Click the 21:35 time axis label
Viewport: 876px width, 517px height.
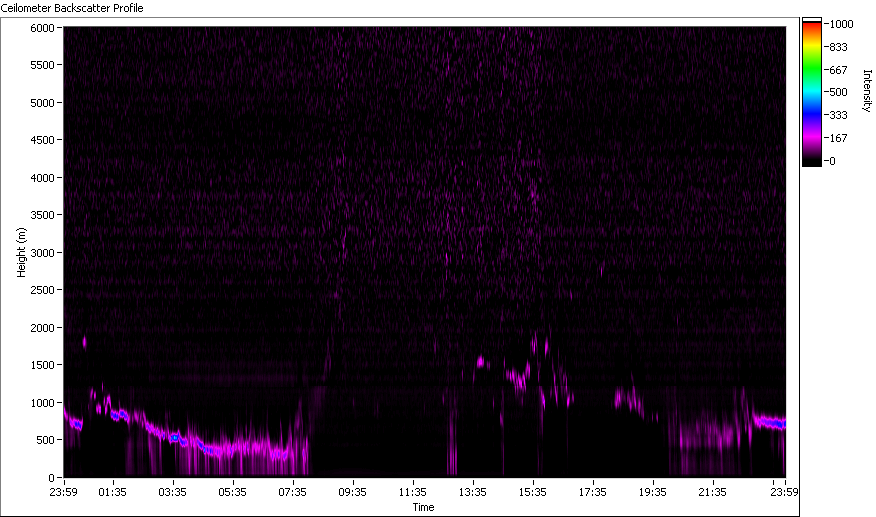[x=712, y=492]
